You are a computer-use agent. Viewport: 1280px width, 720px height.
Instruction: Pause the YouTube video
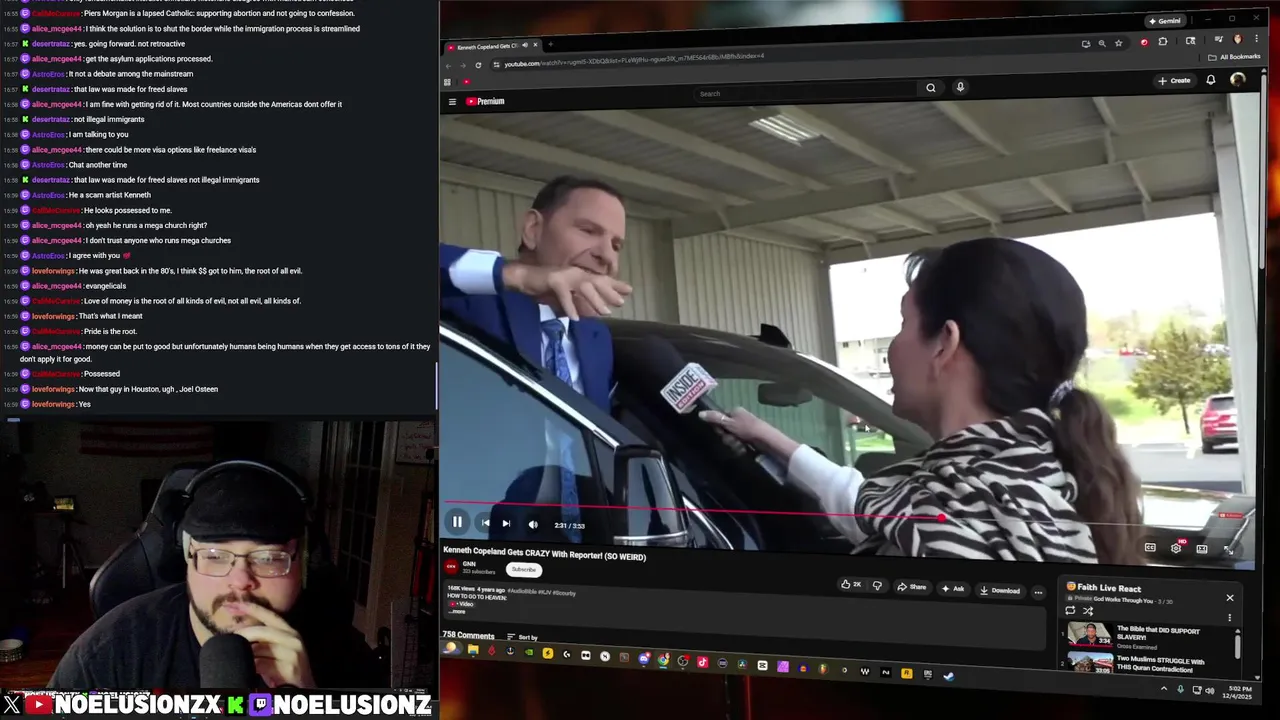[457, 521]
